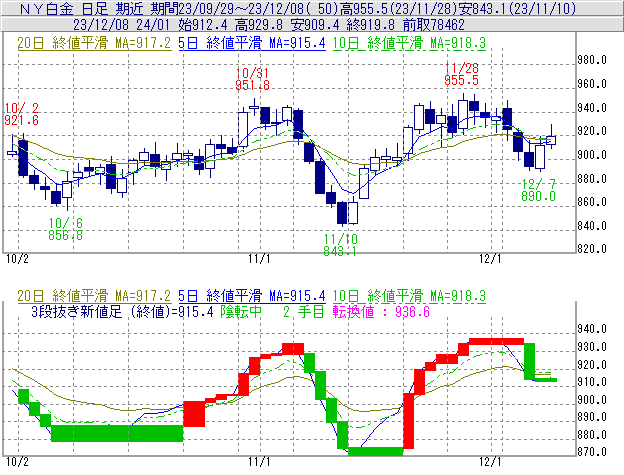
Task: Click the '11/28 955.5' peak label
Action: tap(462, 74)
